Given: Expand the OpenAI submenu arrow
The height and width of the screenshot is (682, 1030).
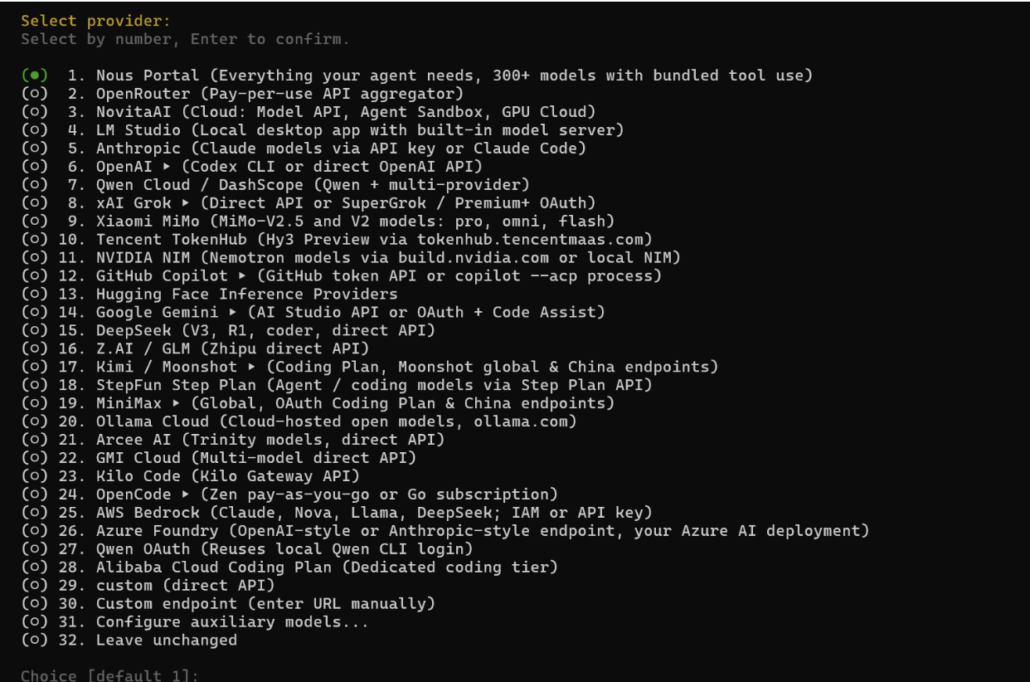Looking at the screenshot, I should pyautogui.click(x=167, y=167).
